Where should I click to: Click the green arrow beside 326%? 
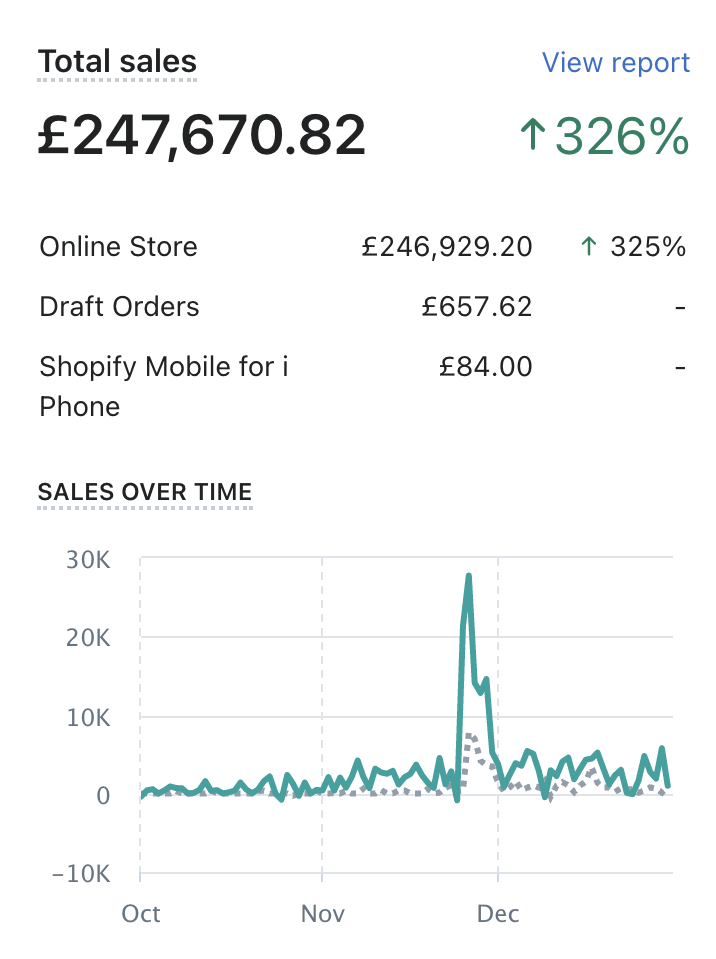click(x=533, y=135)
